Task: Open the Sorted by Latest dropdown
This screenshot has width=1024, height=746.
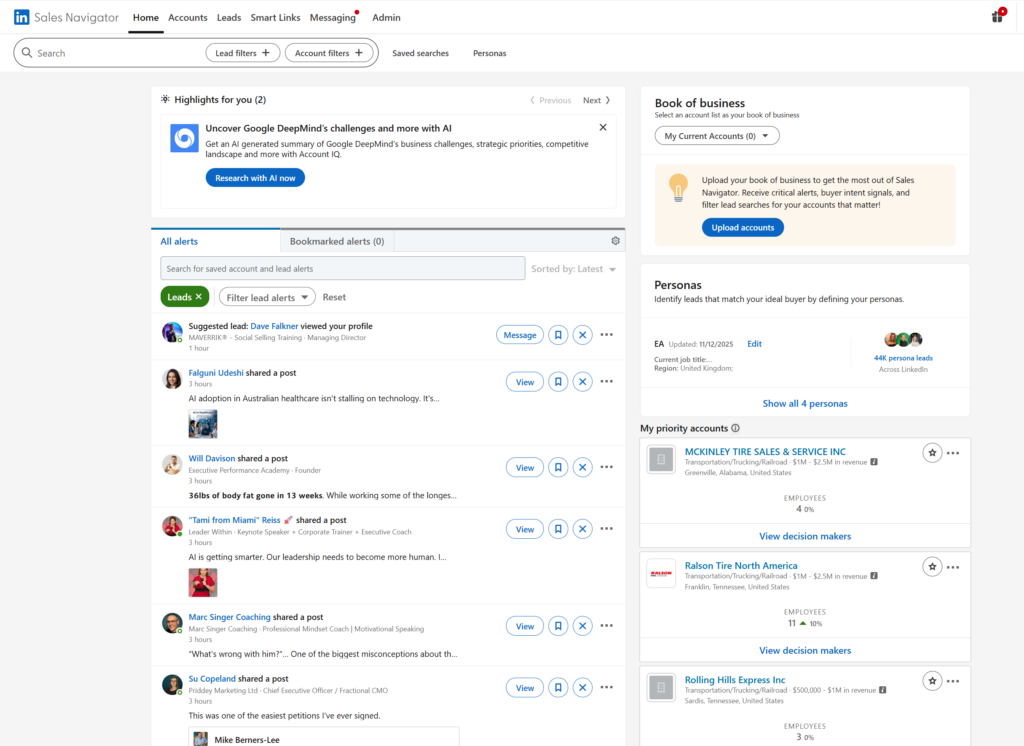Action: pyautogui.click(x=573, y=269)
